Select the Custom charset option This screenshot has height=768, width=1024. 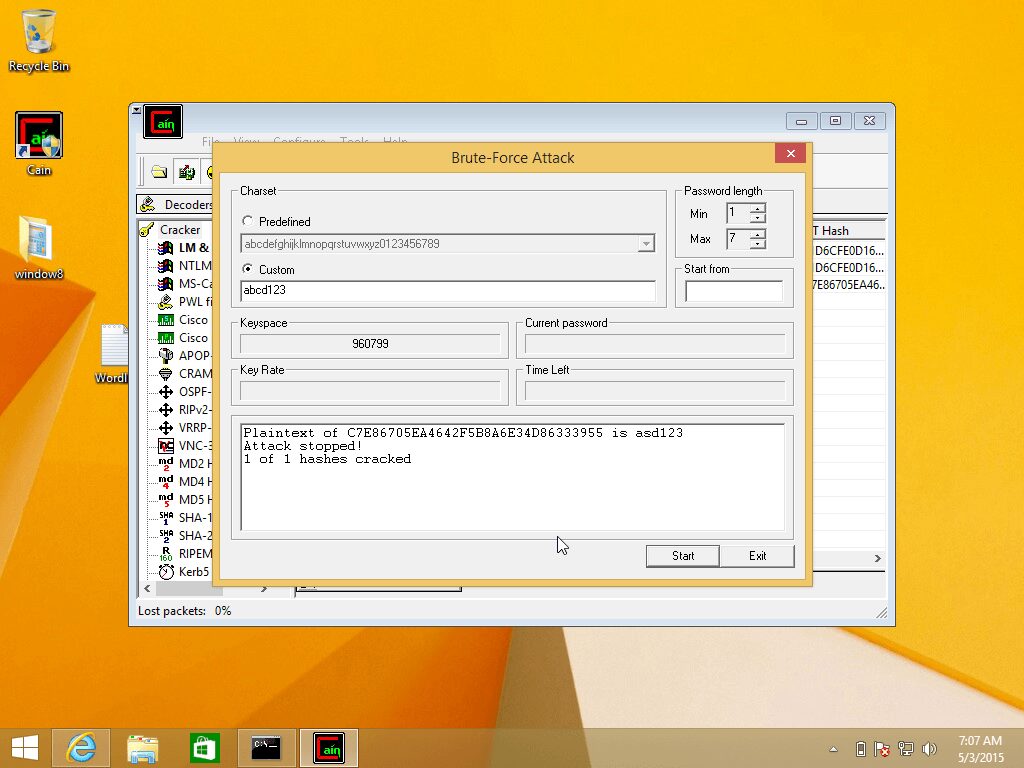tap(248, 269)
